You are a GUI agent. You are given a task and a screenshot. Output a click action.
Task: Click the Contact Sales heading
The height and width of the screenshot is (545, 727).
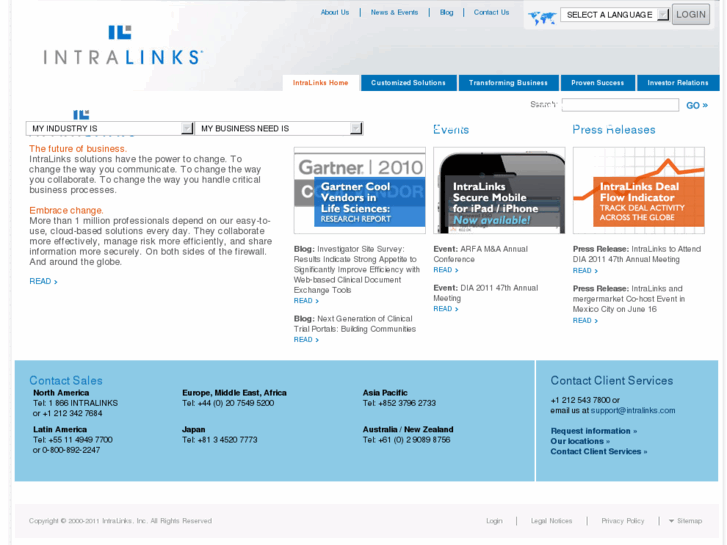[66, 380]
